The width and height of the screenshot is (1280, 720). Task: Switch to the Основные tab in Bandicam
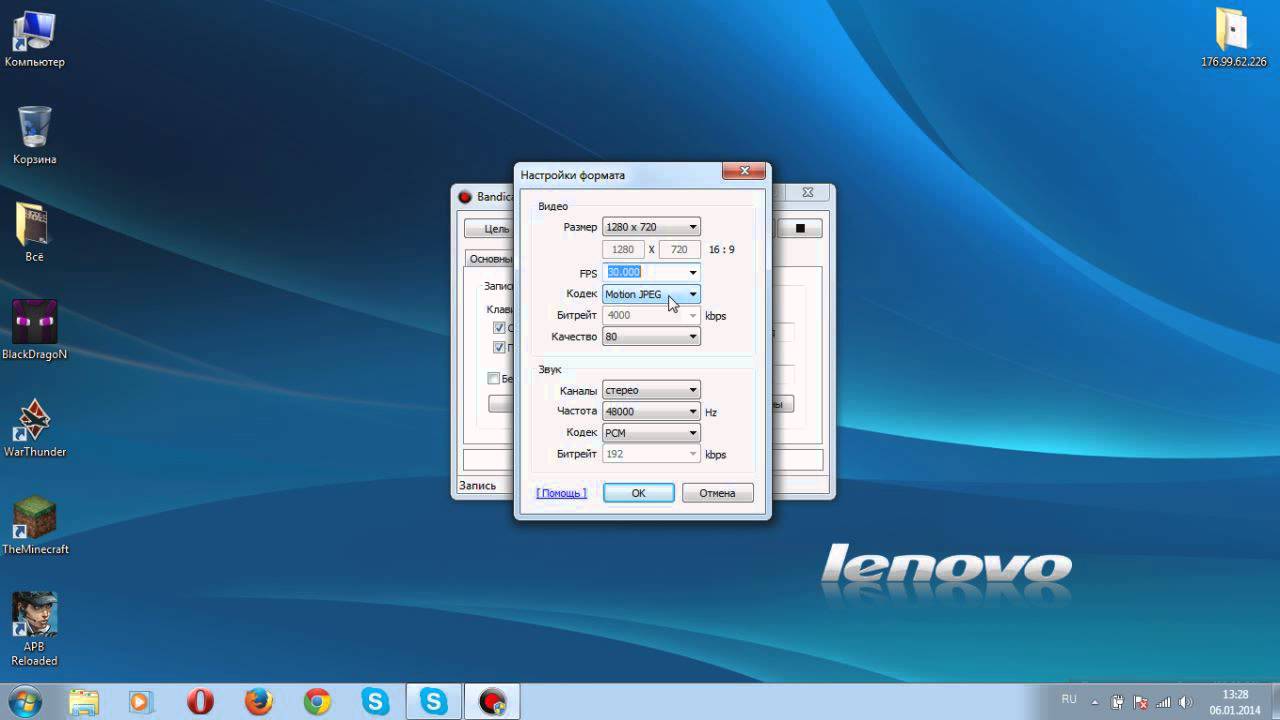click(490, 258)
